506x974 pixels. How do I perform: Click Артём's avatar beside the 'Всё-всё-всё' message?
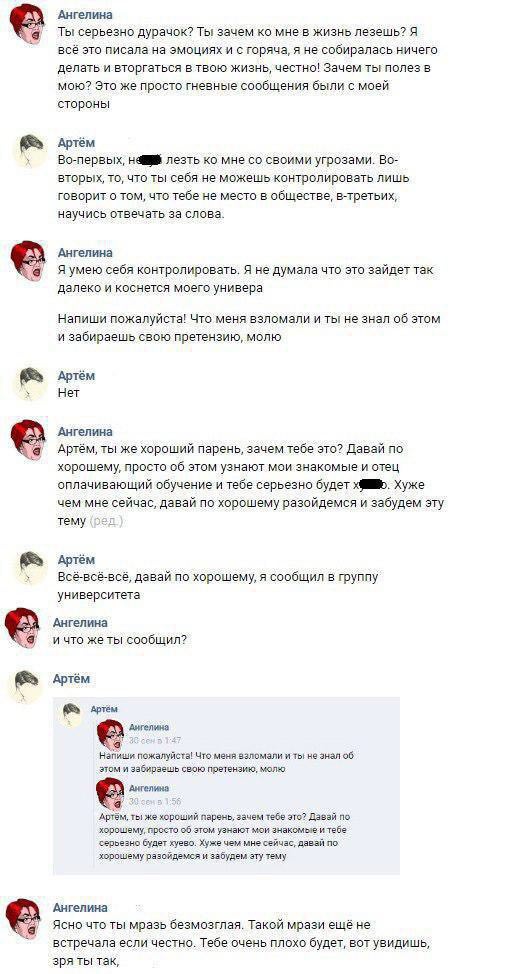tap(30, 568)
